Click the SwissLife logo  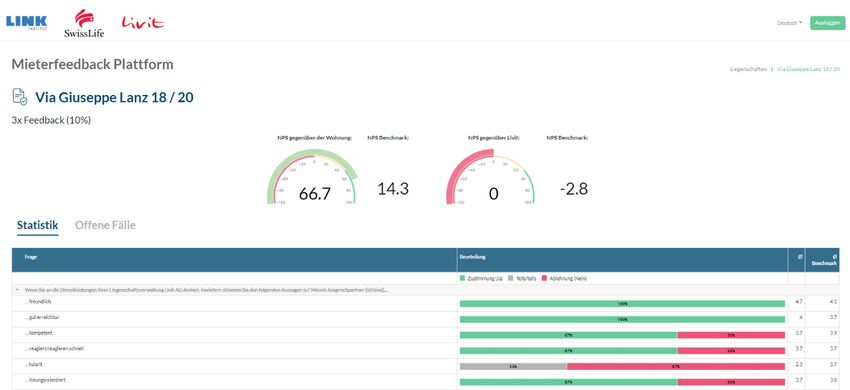(83, 23)
